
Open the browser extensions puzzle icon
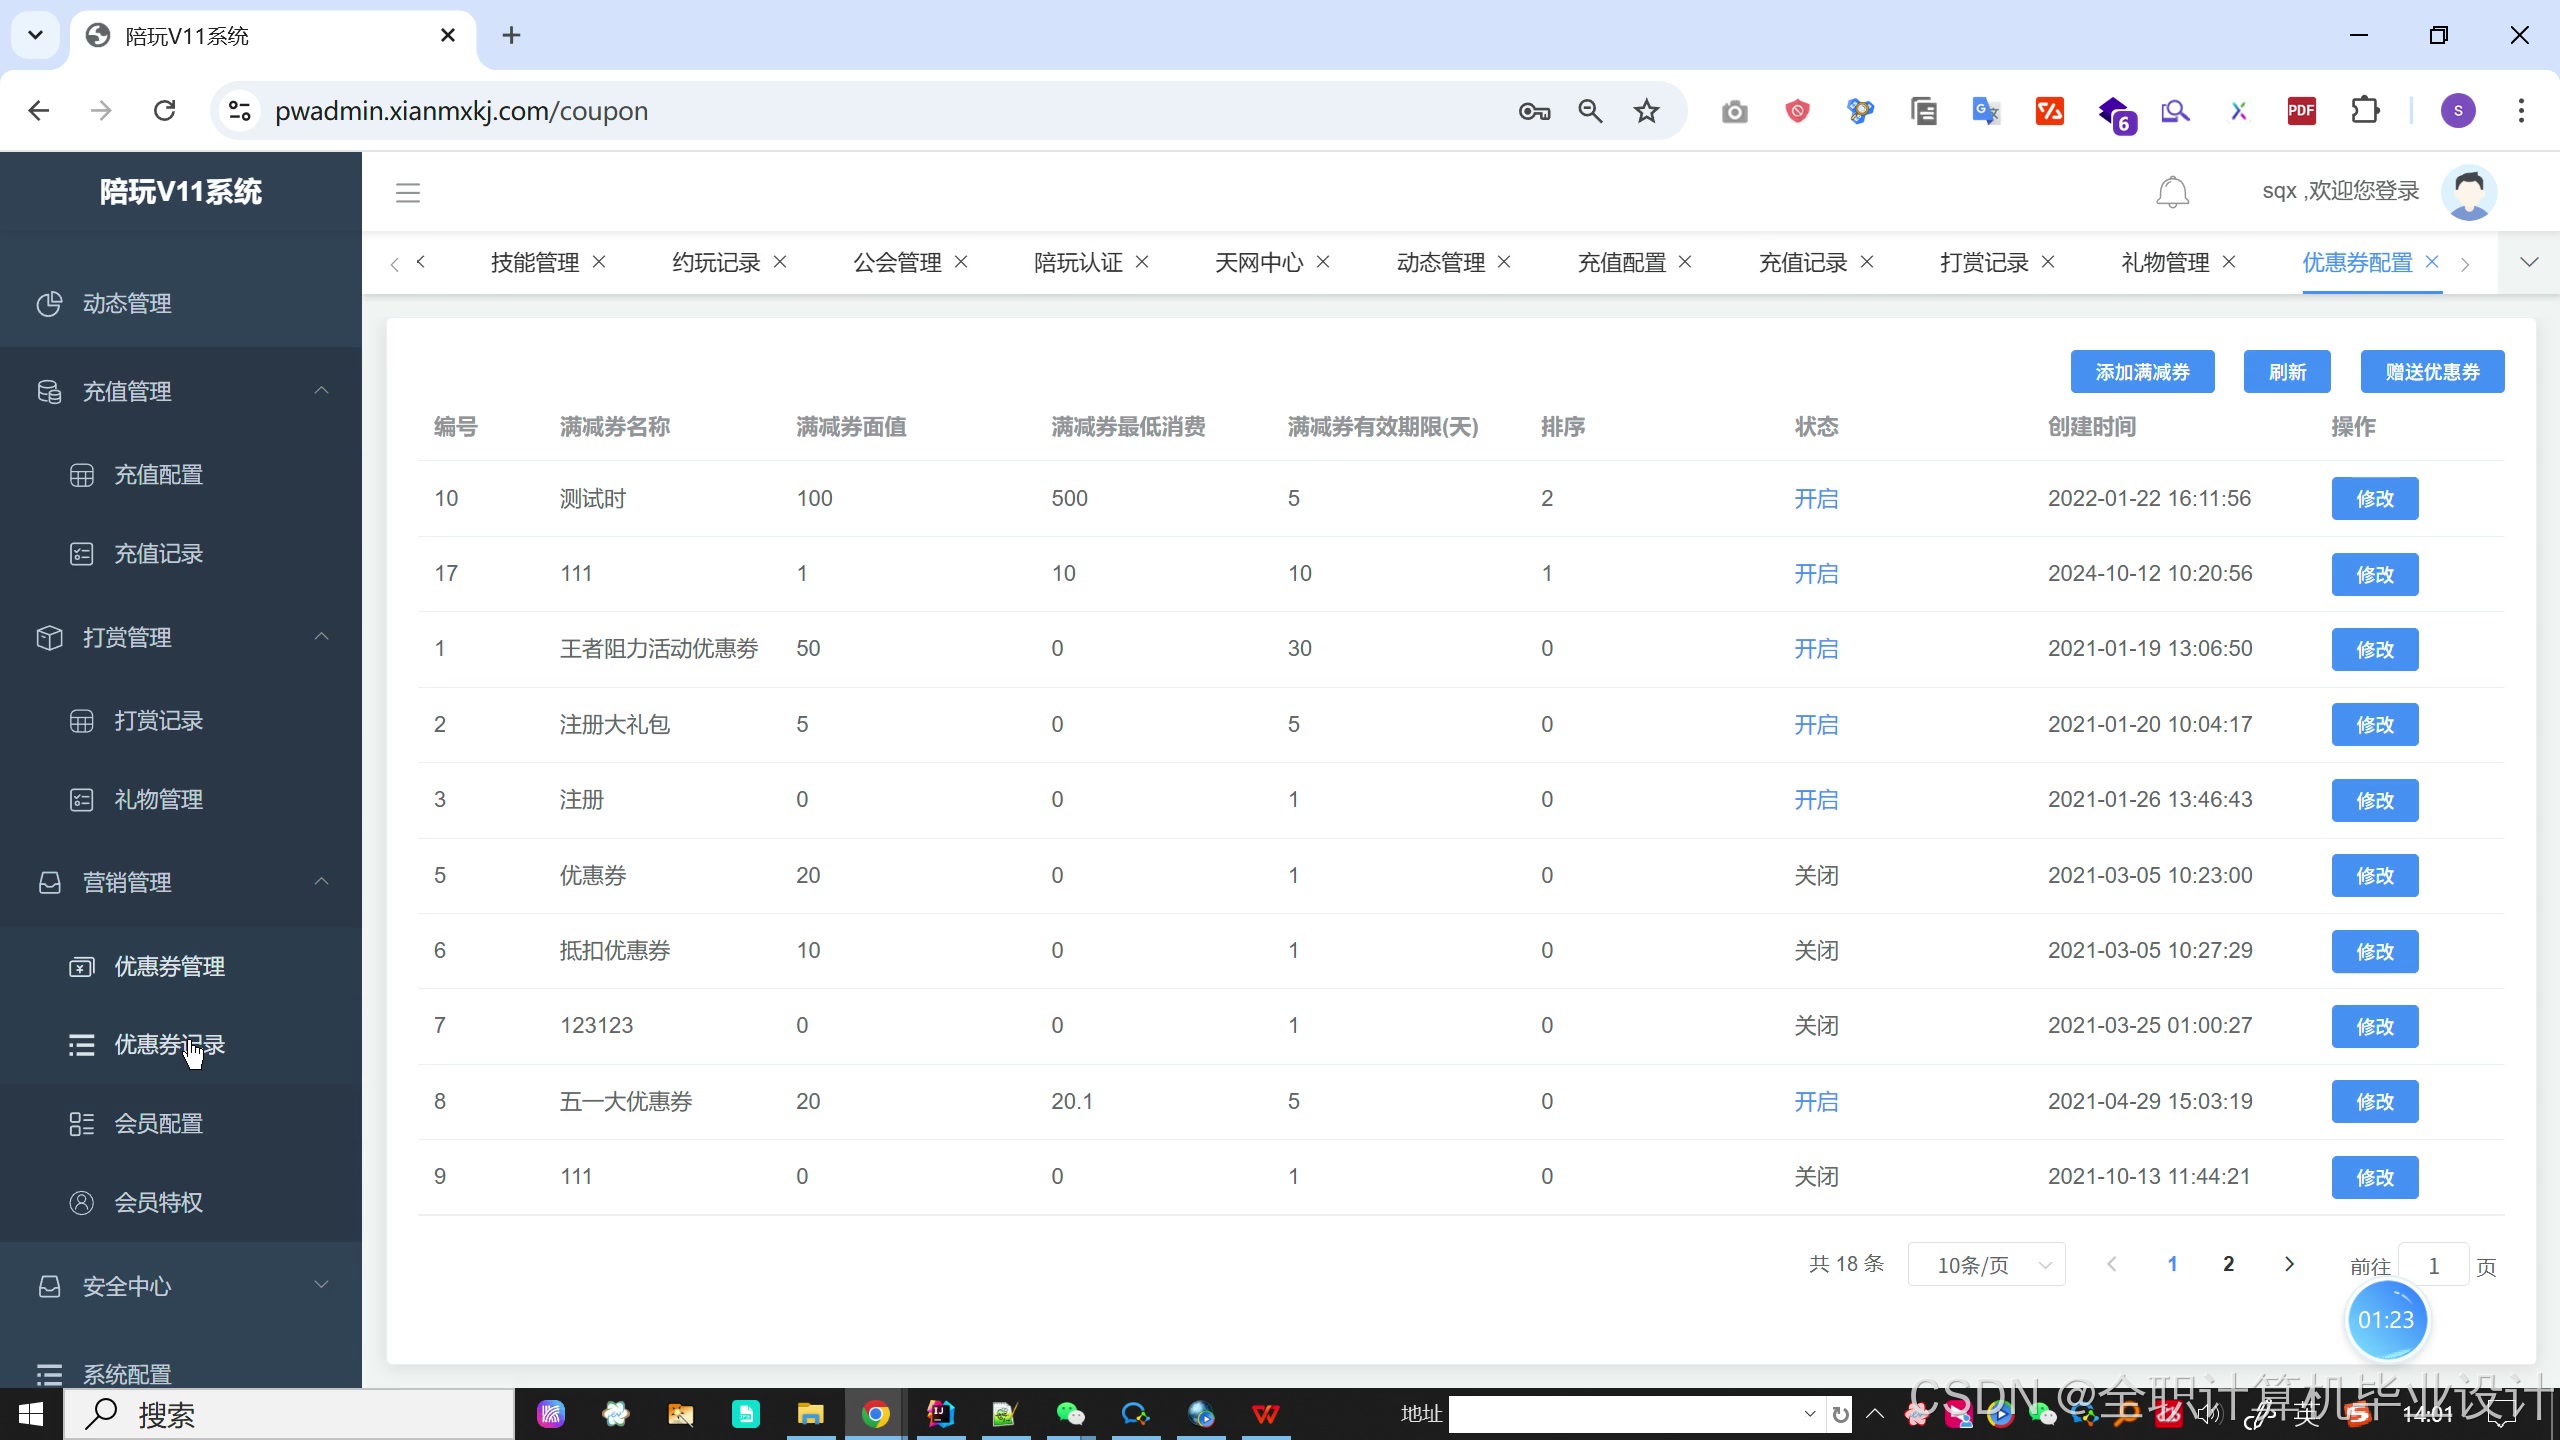[2365, 110]
